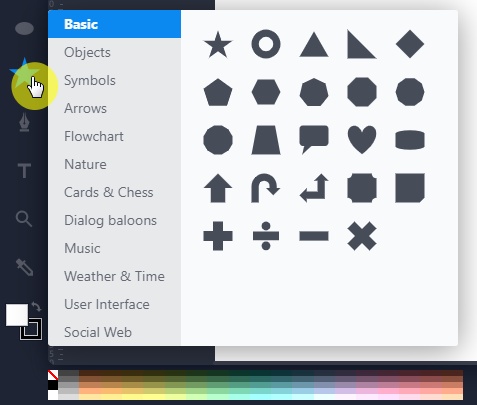
Task: Swap fill and stroke colors arrow
Action: (36, 306)
